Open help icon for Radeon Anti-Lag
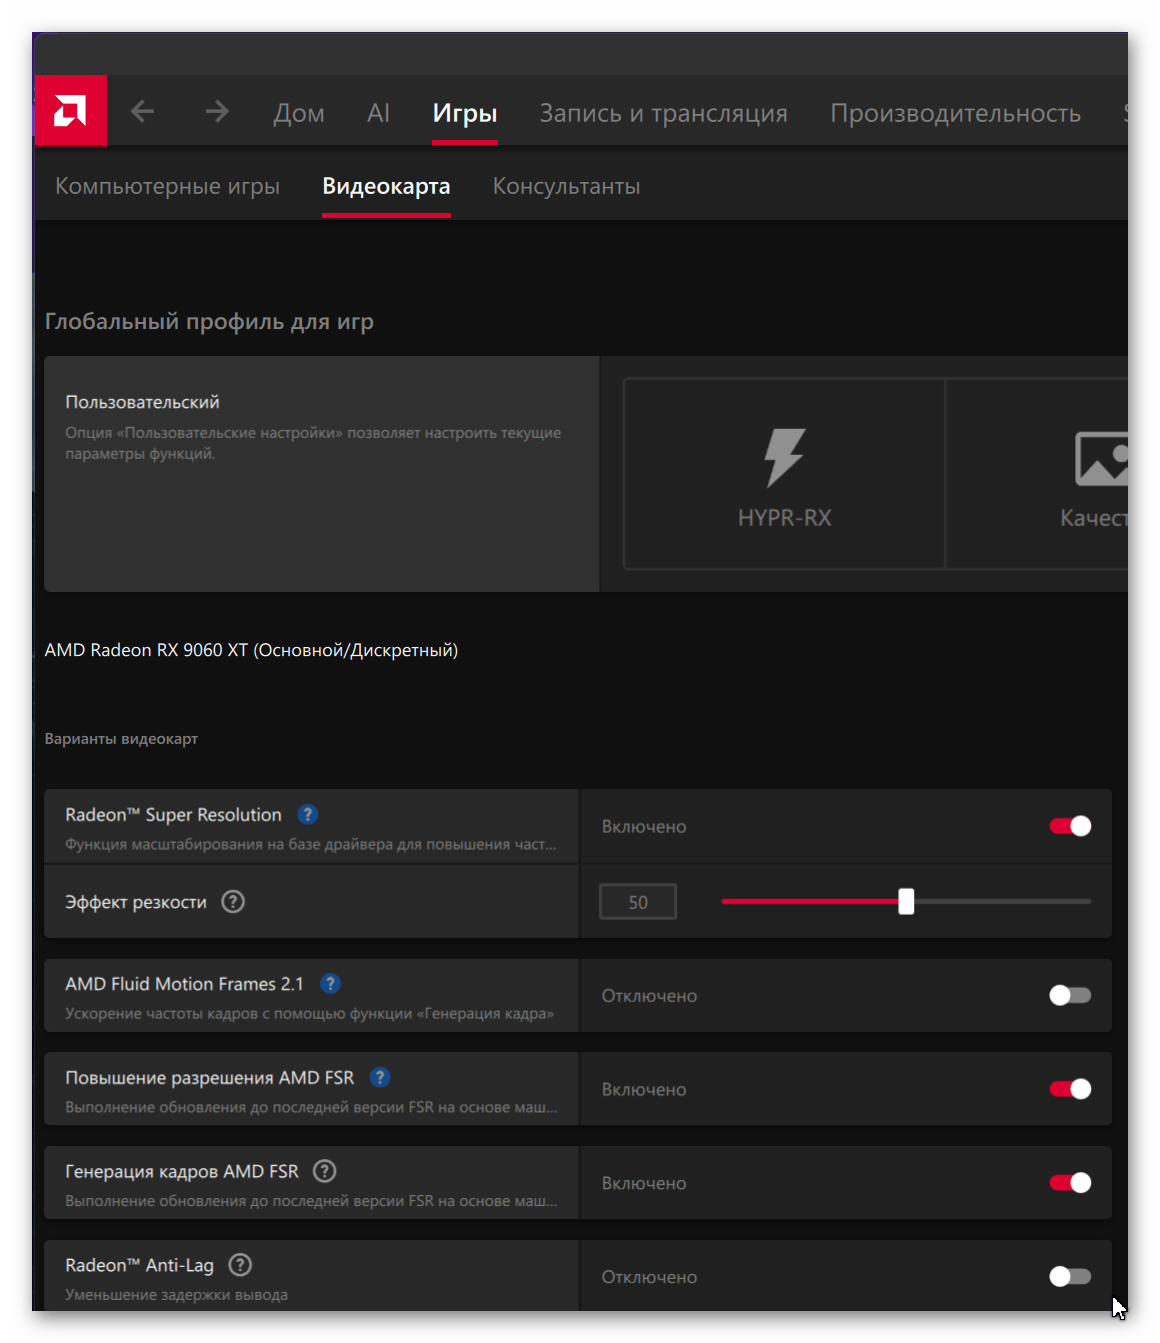The image size is (1160, 1343). [x=240, y=1264]
